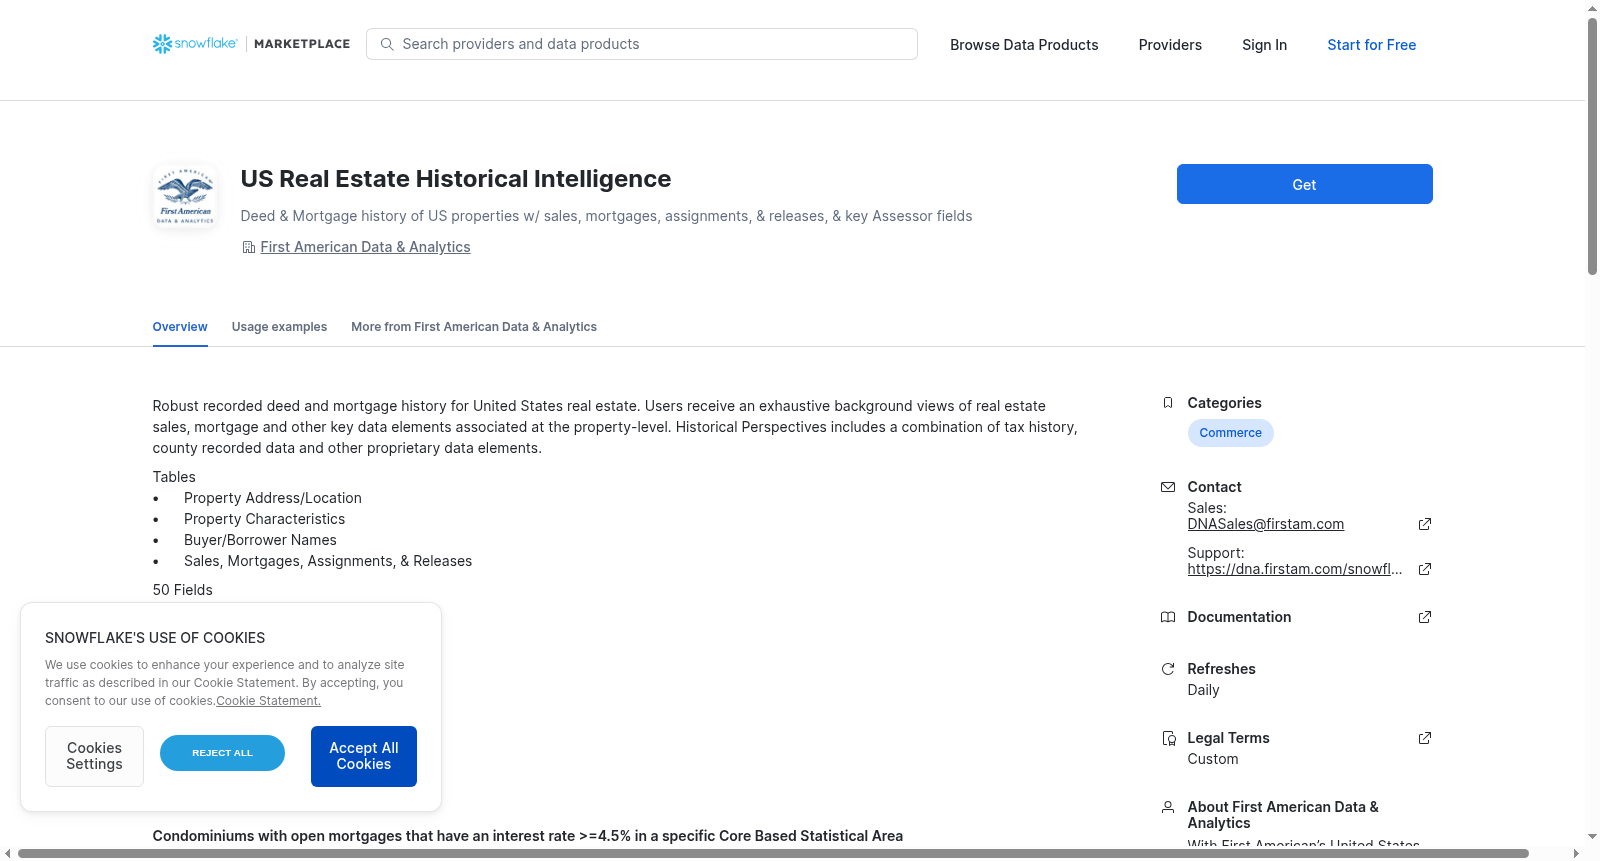Screen dimensions: 1600x861
Task: Open external link icon beside Support URL
Action: pyautogui.click(x=1425, y=569)
